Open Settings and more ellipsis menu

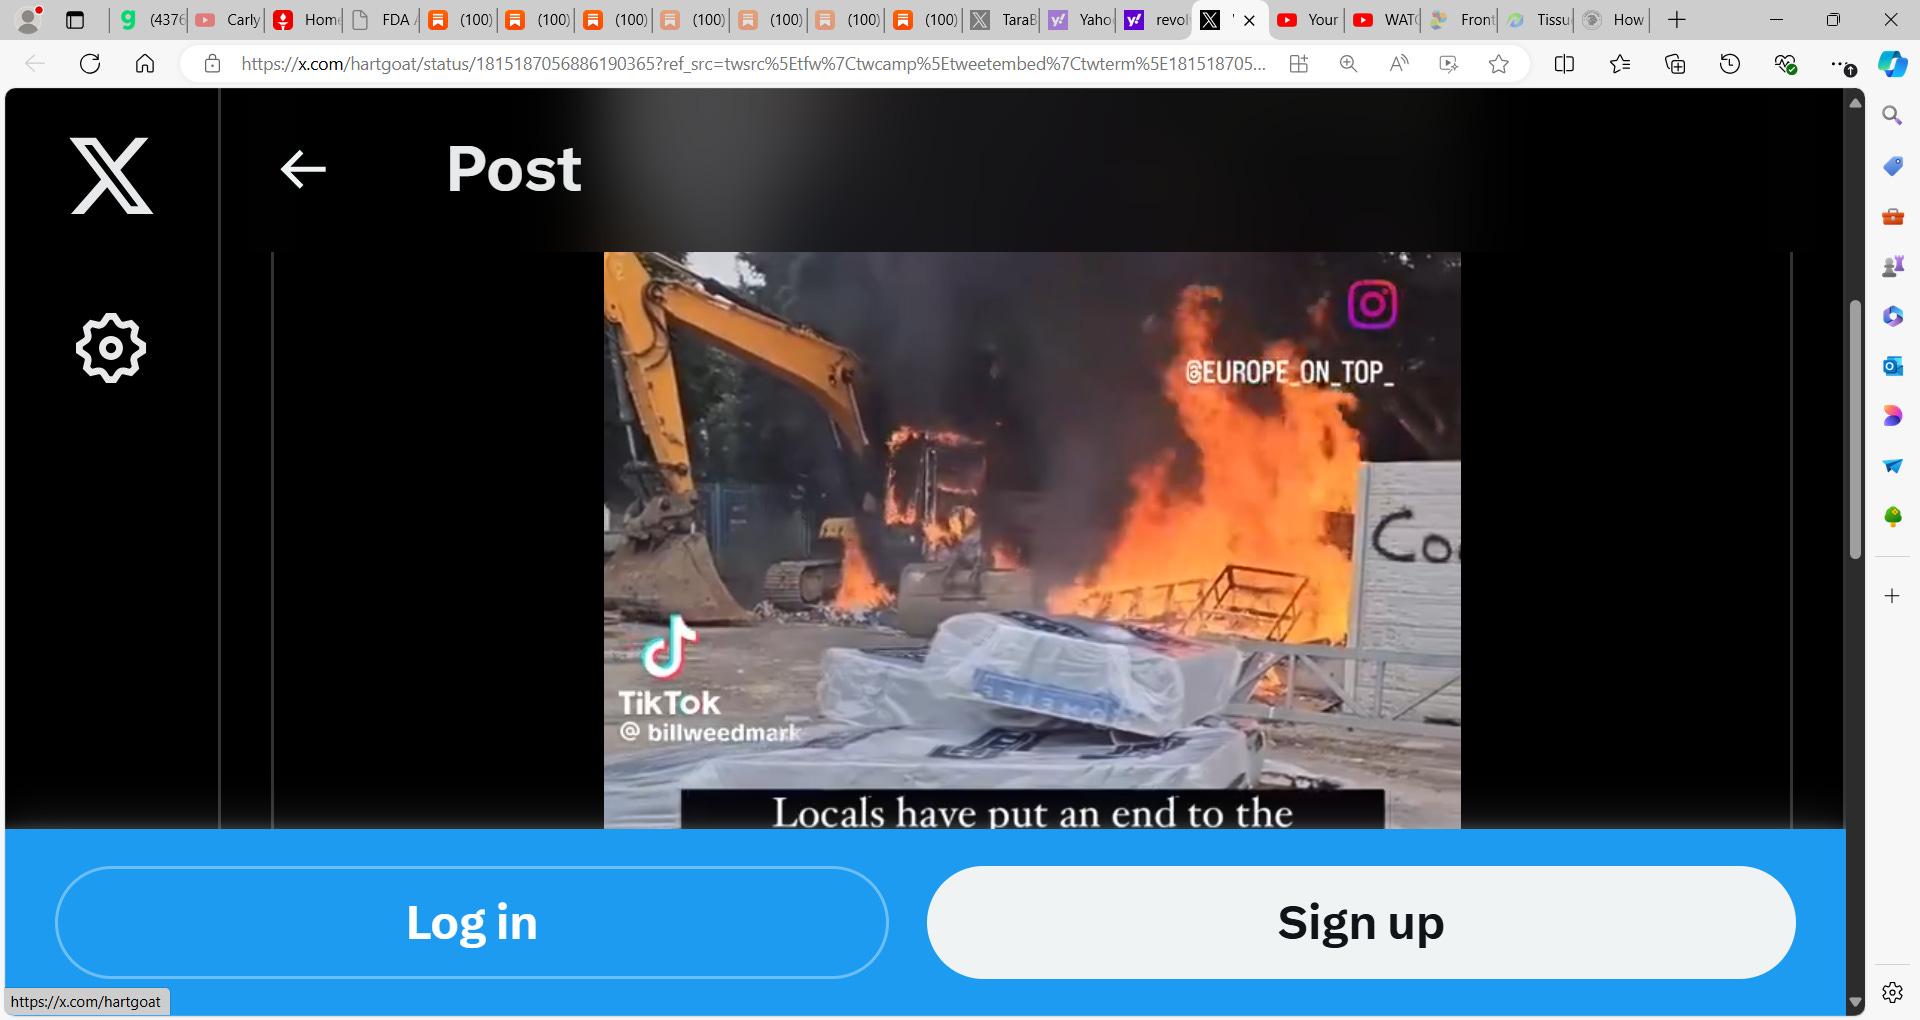point(1841,64)
